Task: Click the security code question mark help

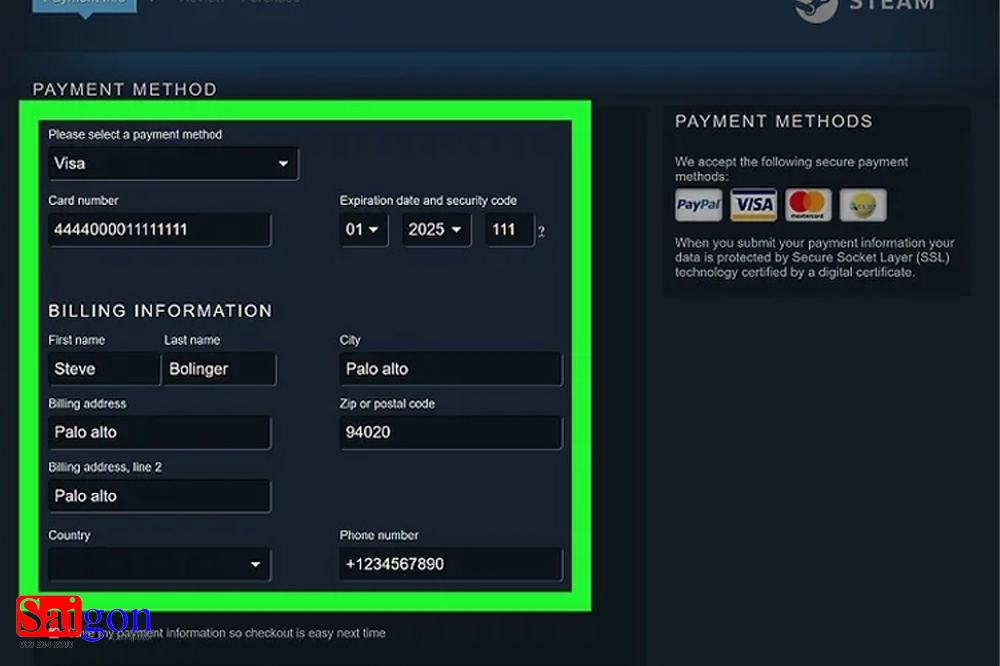Action: click(541, 233)
